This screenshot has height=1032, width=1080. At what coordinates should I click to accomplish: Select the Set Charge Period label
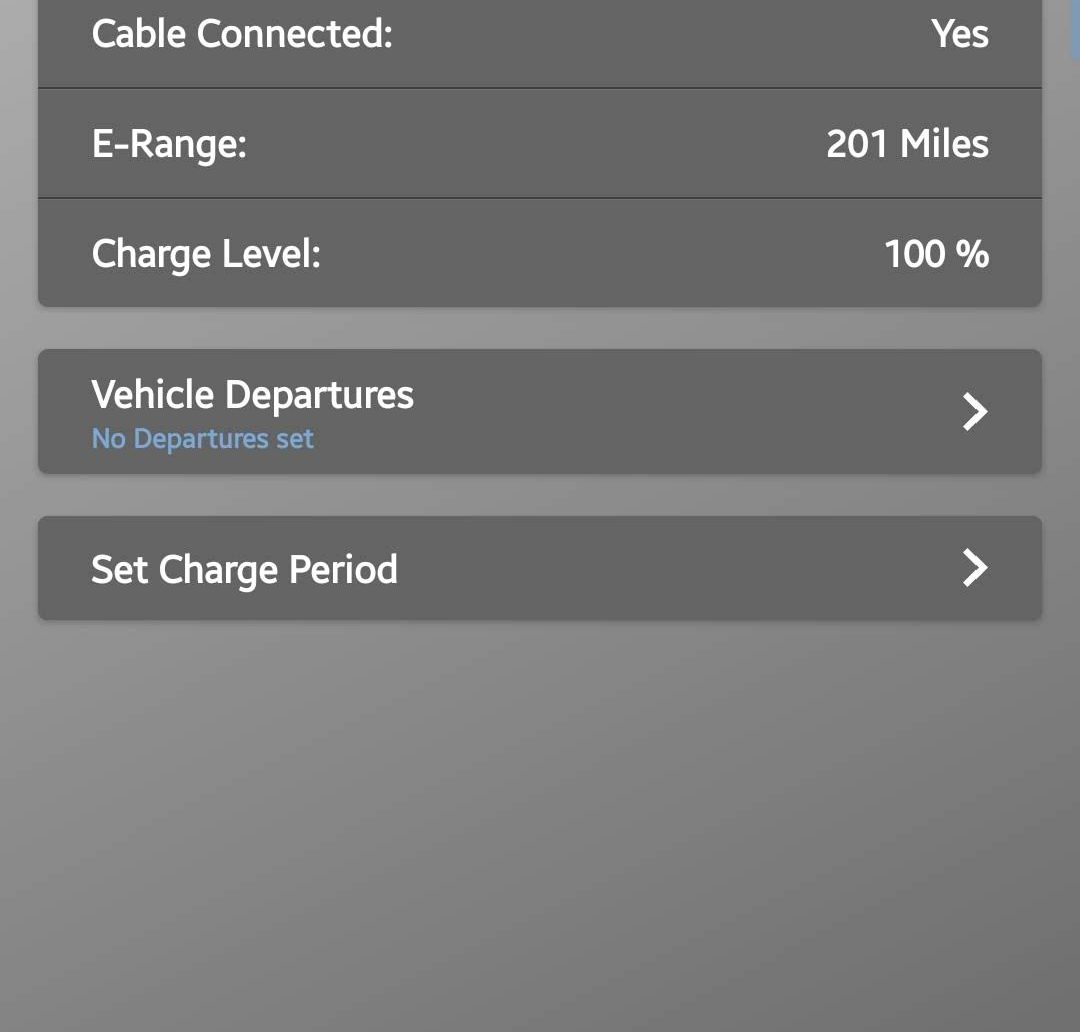[x=245, y=570]
